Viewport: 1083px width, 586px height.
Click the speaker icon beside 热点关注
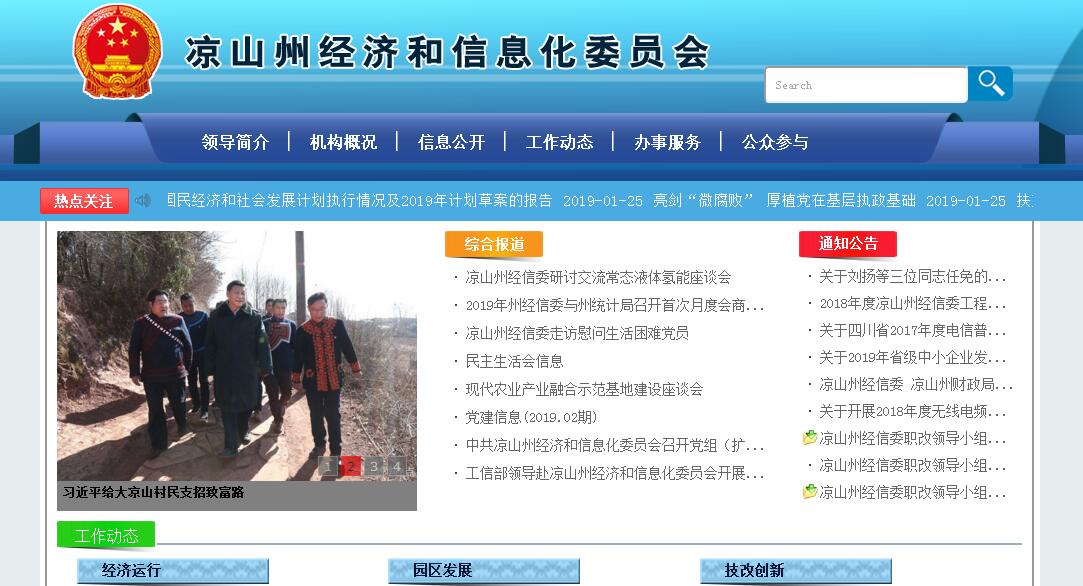pyautogui.click(x=143, y=201)
